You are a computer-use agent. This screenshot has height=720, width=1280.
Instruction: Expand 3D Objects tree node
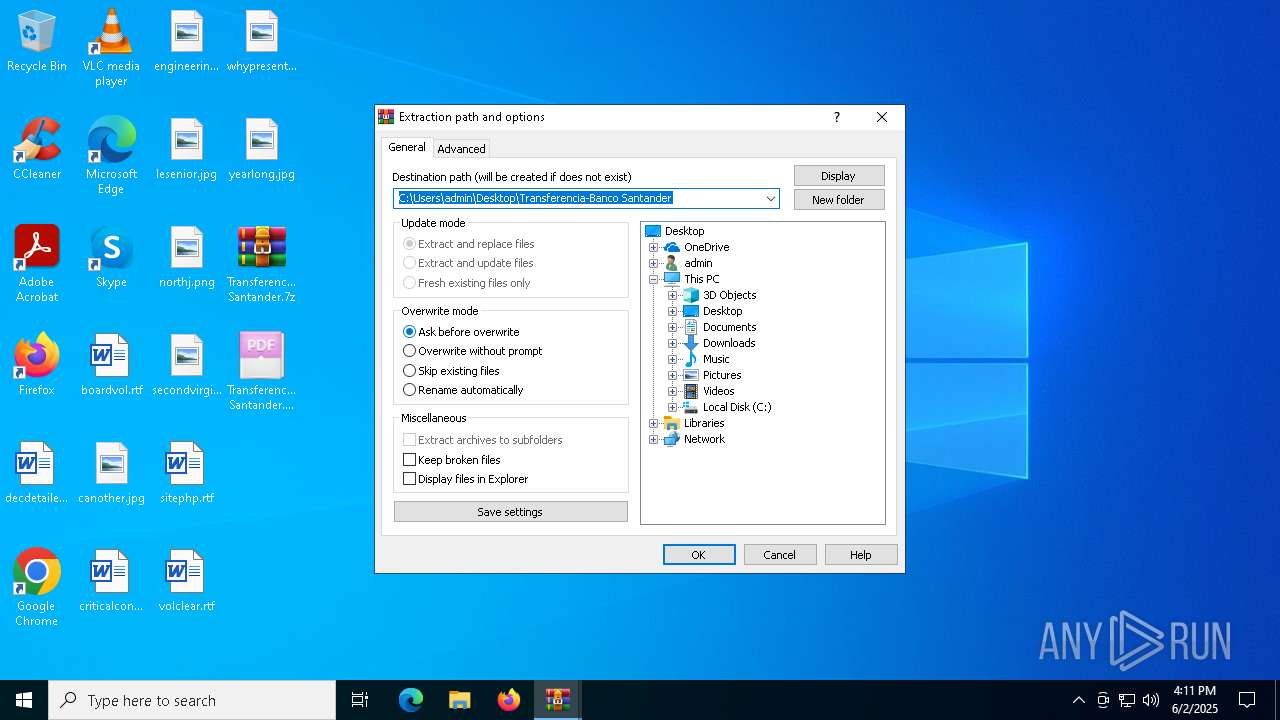pyautogui.click(x=673, y=295)
